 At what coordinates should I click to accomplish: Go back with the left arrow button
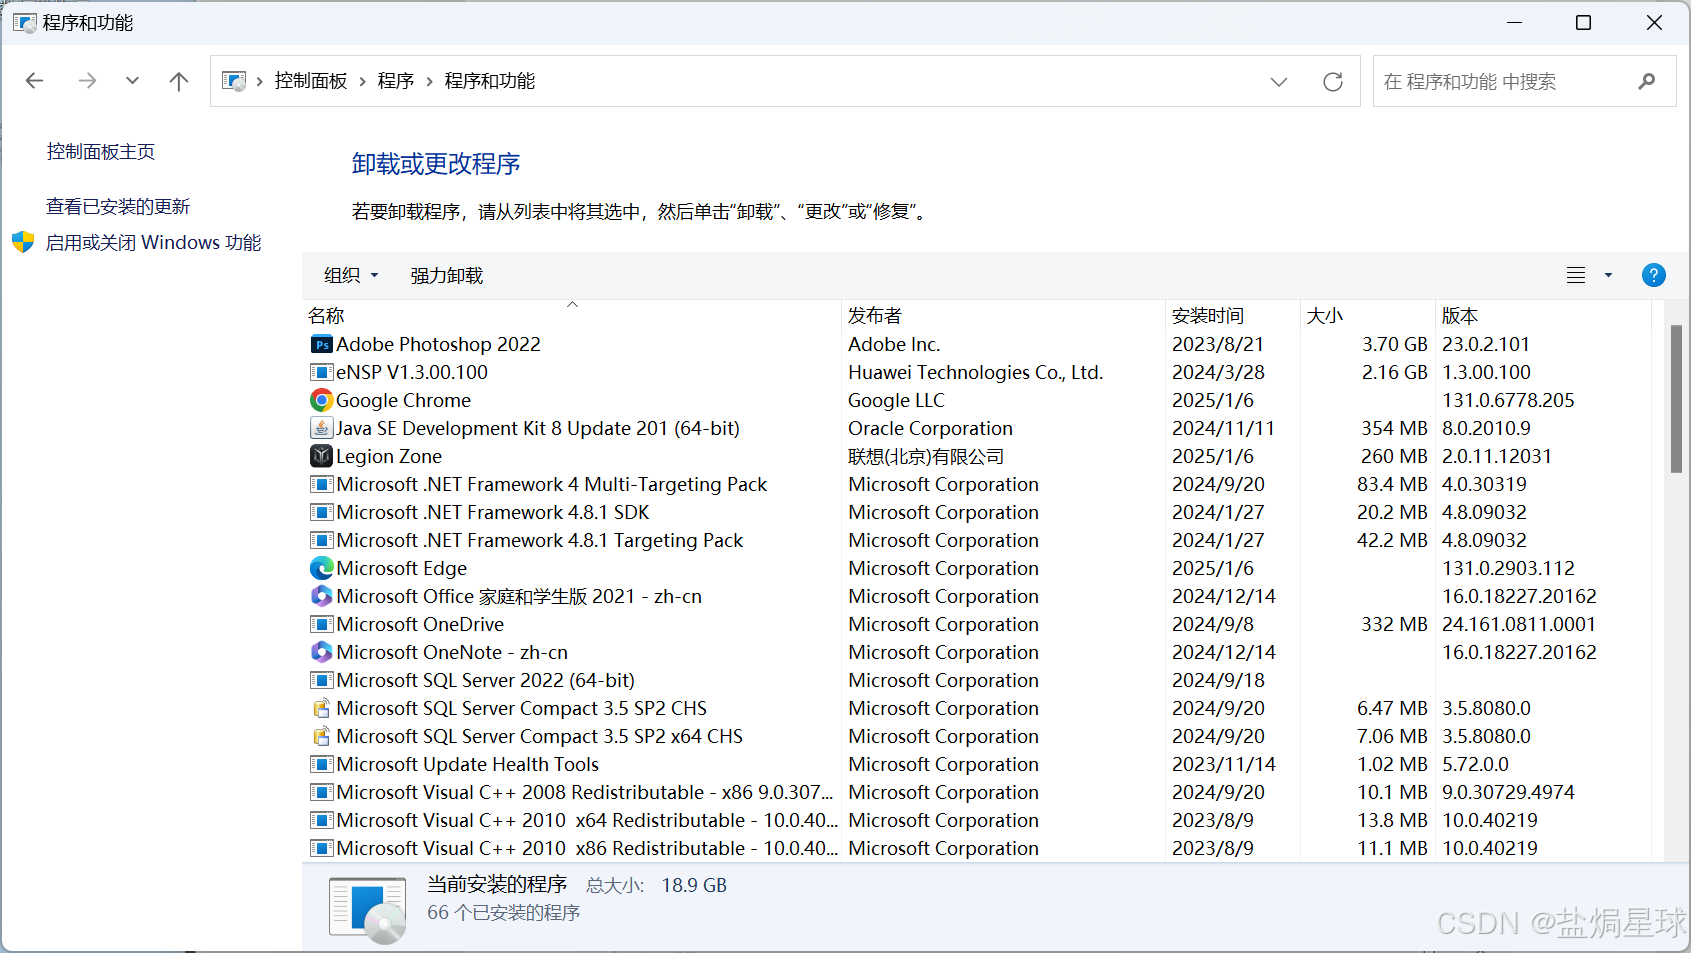(35, 81)
